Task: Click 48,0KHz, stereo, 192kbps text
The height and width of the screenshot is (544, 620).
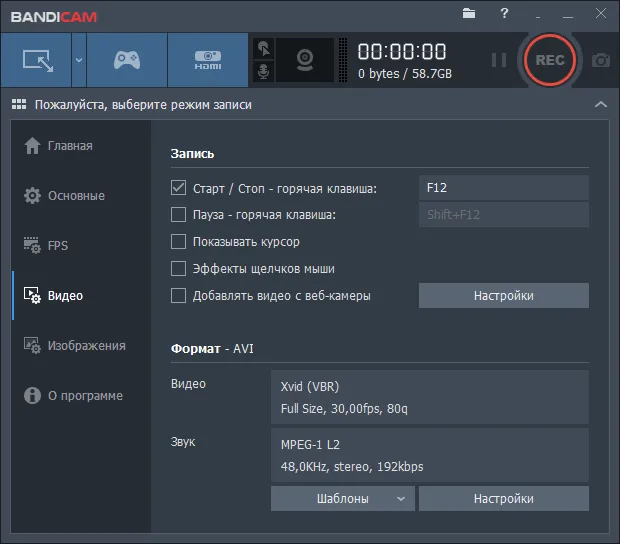Action: [352, 467]
